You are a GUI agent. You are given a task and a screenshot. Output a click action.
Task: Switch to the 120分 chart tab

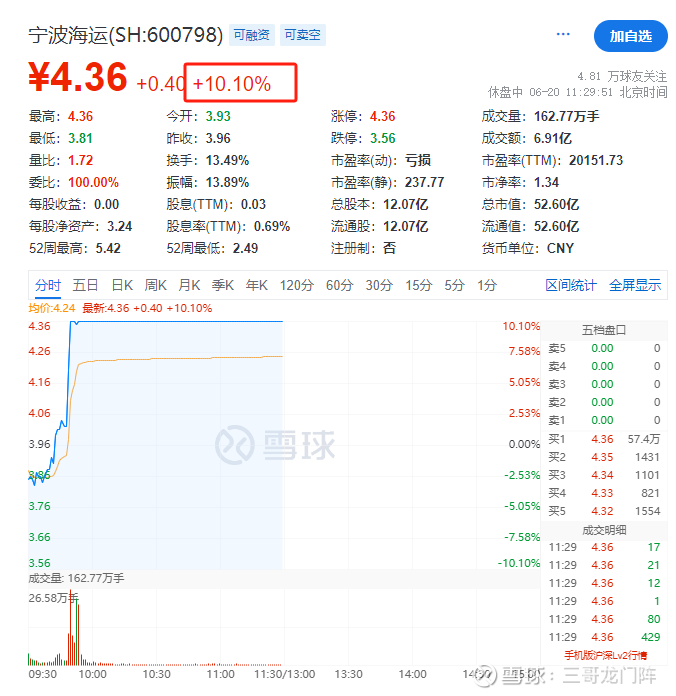click(296, 285)
